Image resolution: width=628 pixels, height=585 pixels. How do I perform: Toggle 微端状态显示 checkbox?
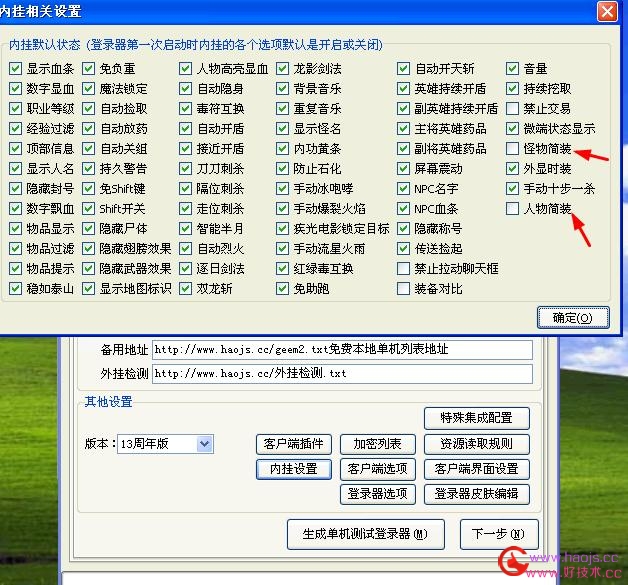click(x=512, y=129)
